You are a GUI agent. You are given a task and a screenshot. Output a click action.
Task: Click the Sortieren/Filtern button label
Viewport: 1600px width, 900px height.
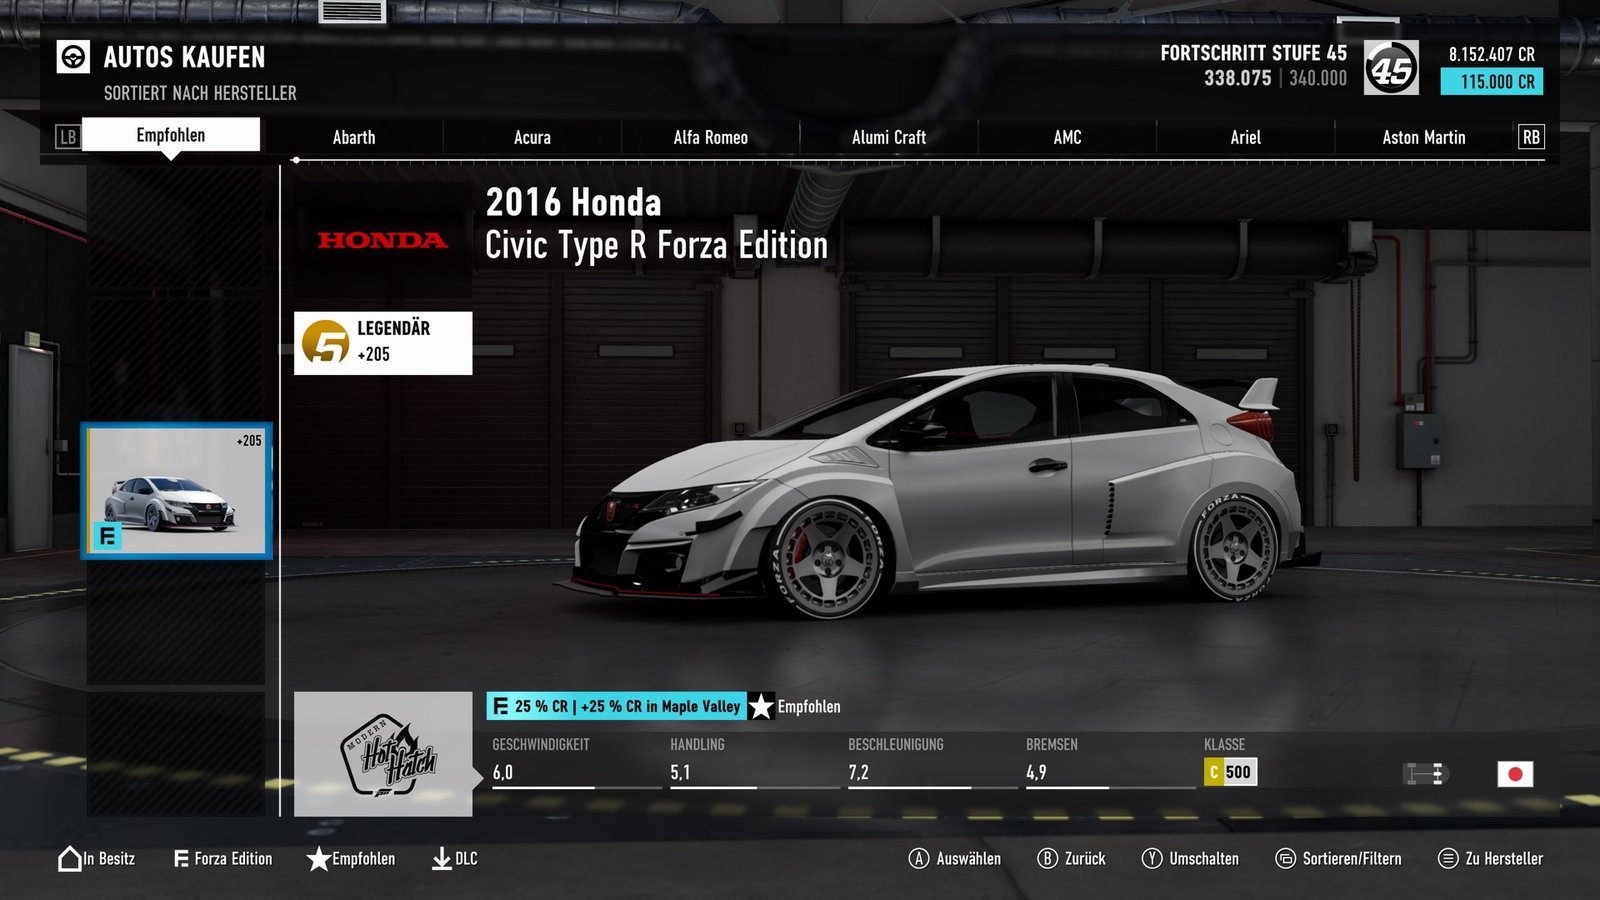pos(1352,858)
